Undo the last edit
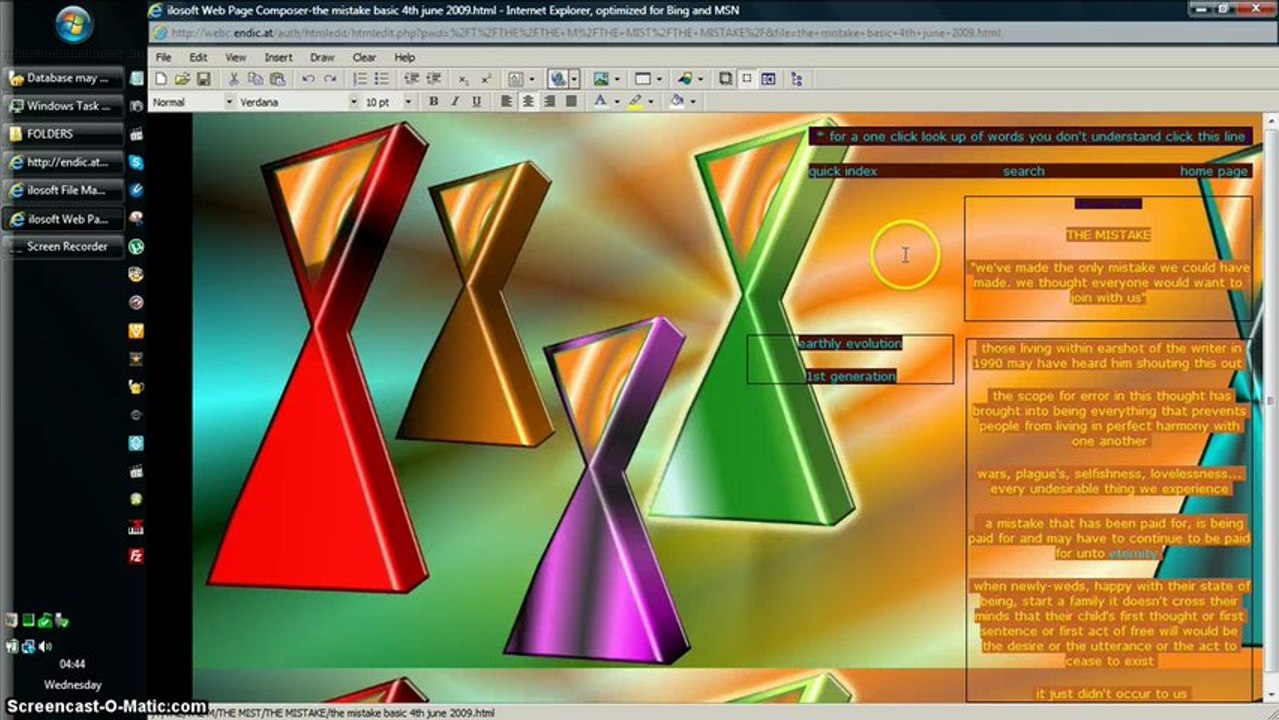Image resolution: width=1279 pixels, height=720 pixels. [x=308, y=79]
